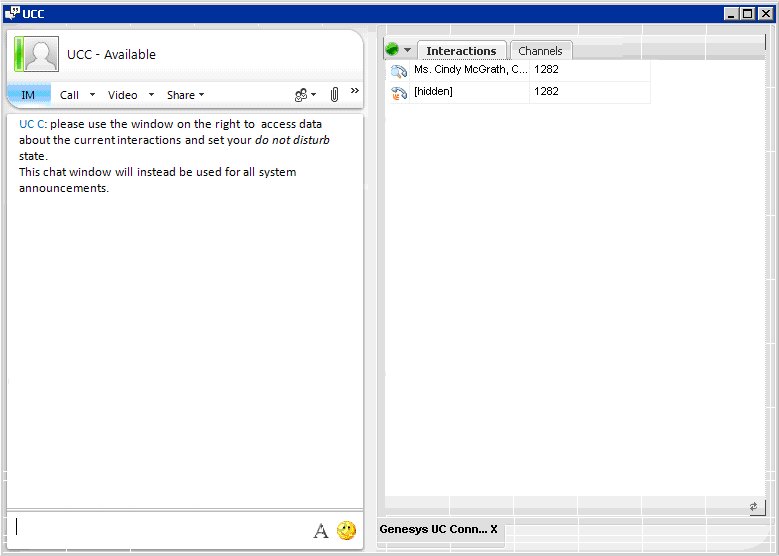Open the Video dropdown arrow

(151, 95)
